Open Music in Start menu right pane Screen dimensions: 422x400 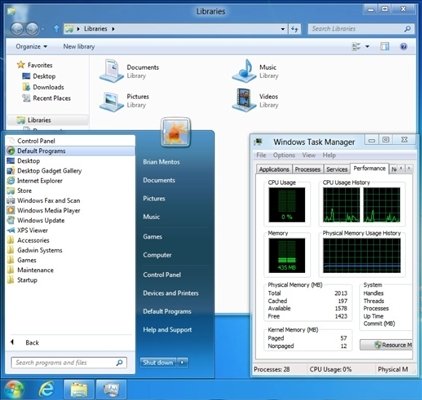pos(151,217)
